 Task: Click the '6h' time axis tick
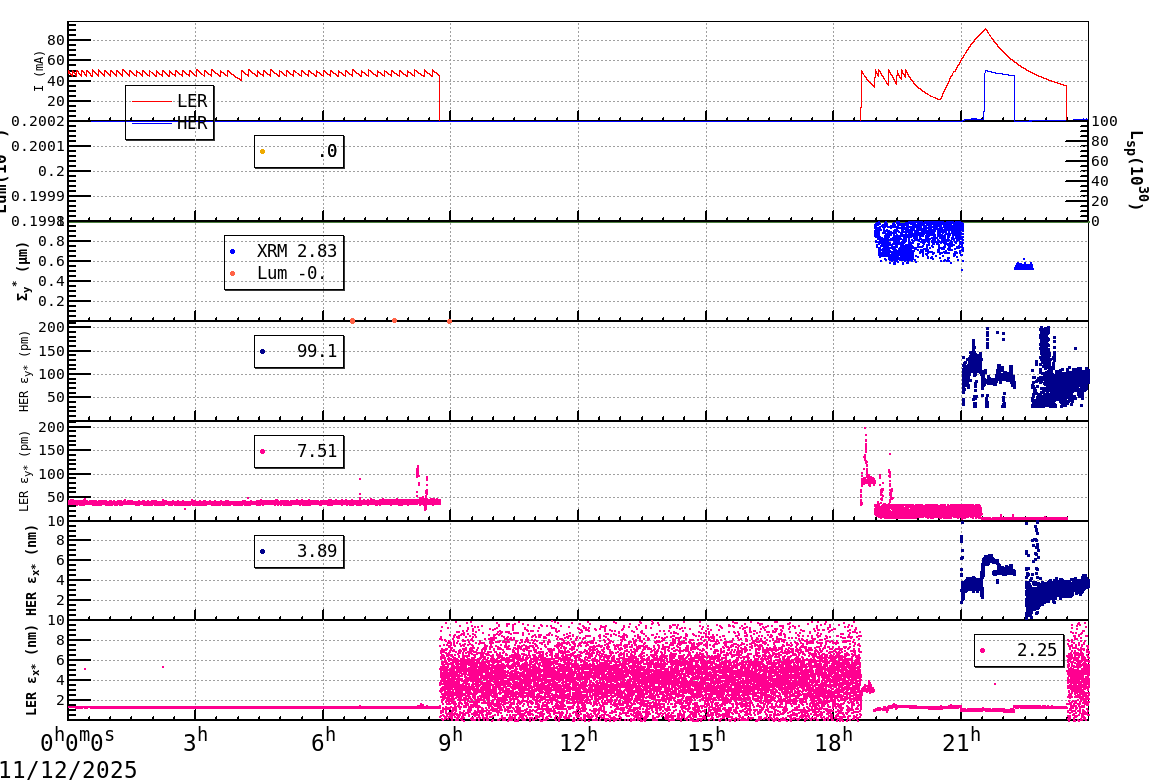point(323,741)
